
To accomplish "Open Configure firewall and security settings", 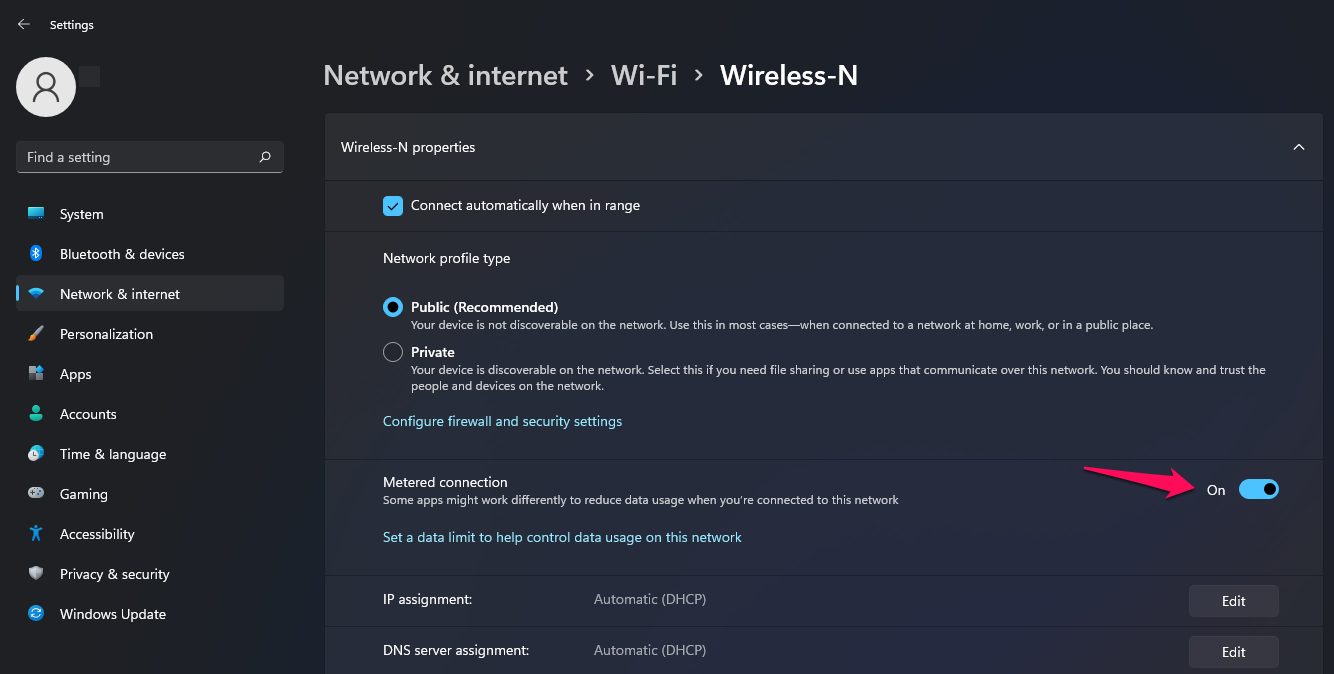I will click(502, 420).
